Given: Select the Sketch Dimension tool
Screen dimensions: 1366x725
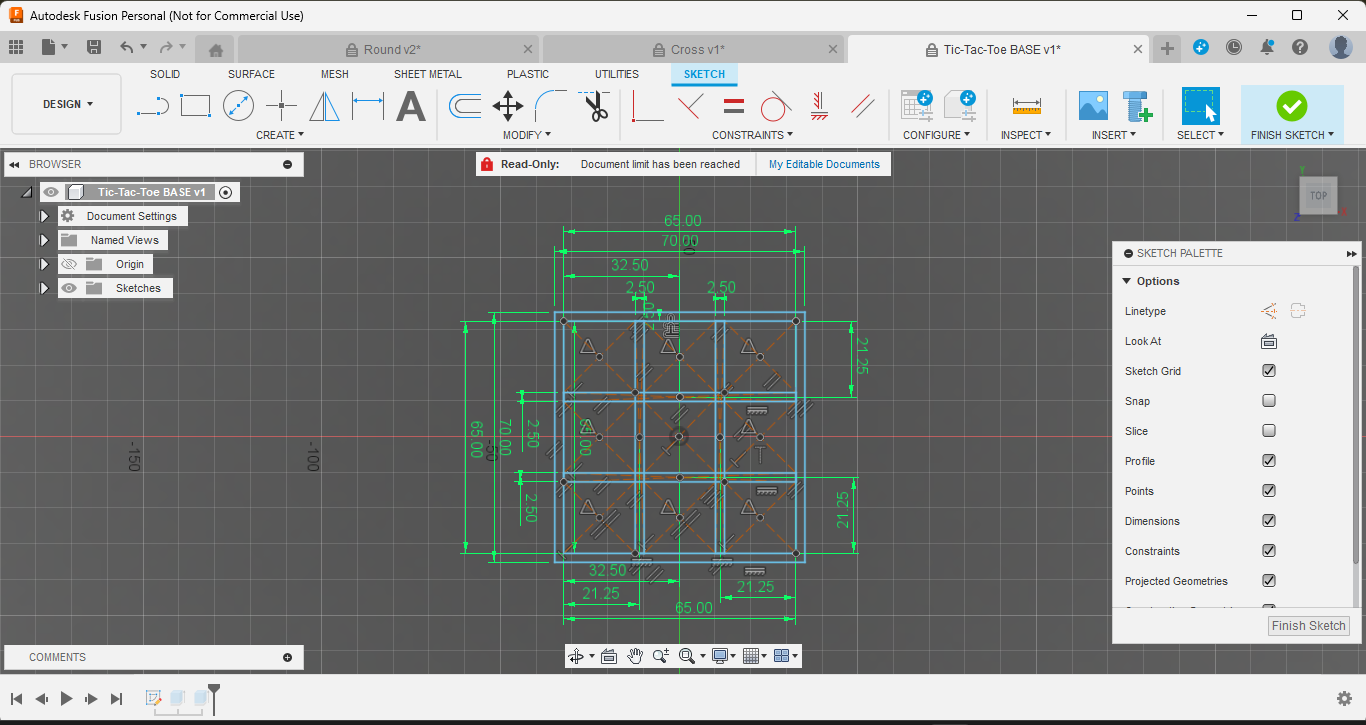Looking at the screenshot, I should pyautogui.click(x=368, y=105).
